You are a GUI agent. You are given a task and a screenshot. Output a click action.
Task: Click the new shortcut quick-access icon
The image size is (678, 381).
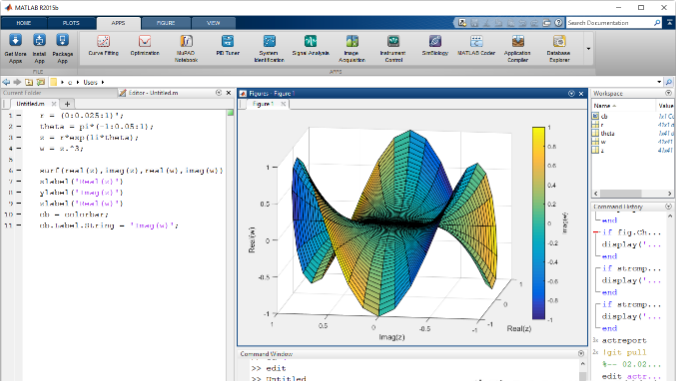coord(462,22)
